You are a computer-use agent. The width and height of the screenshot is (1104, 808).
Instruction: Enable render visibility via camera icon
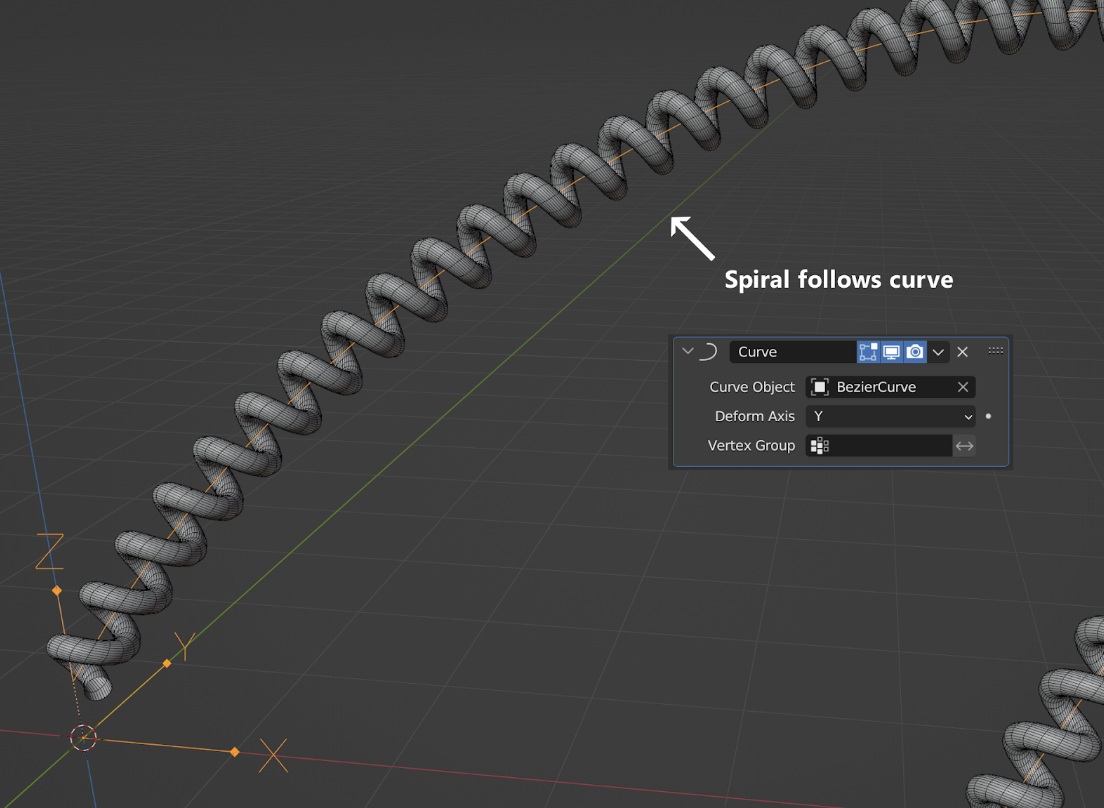point(915,351)
